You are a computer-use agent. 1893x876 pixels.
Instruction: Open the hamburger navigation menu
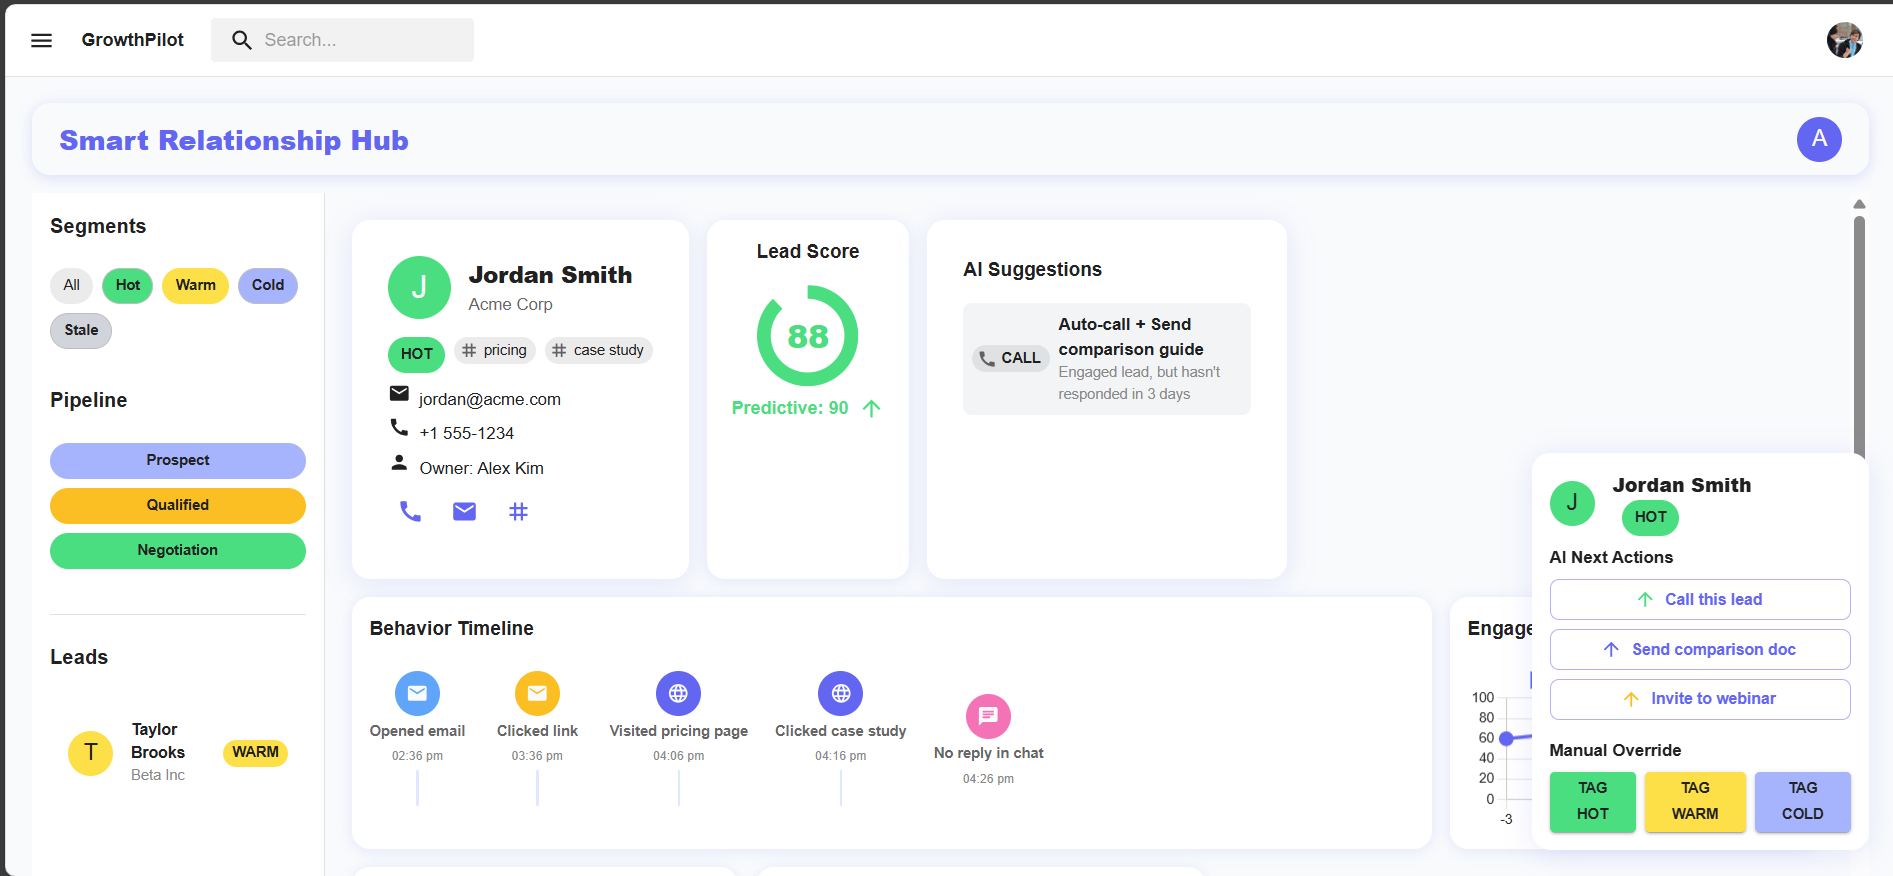pyautogui.click(x=41, y=40)
